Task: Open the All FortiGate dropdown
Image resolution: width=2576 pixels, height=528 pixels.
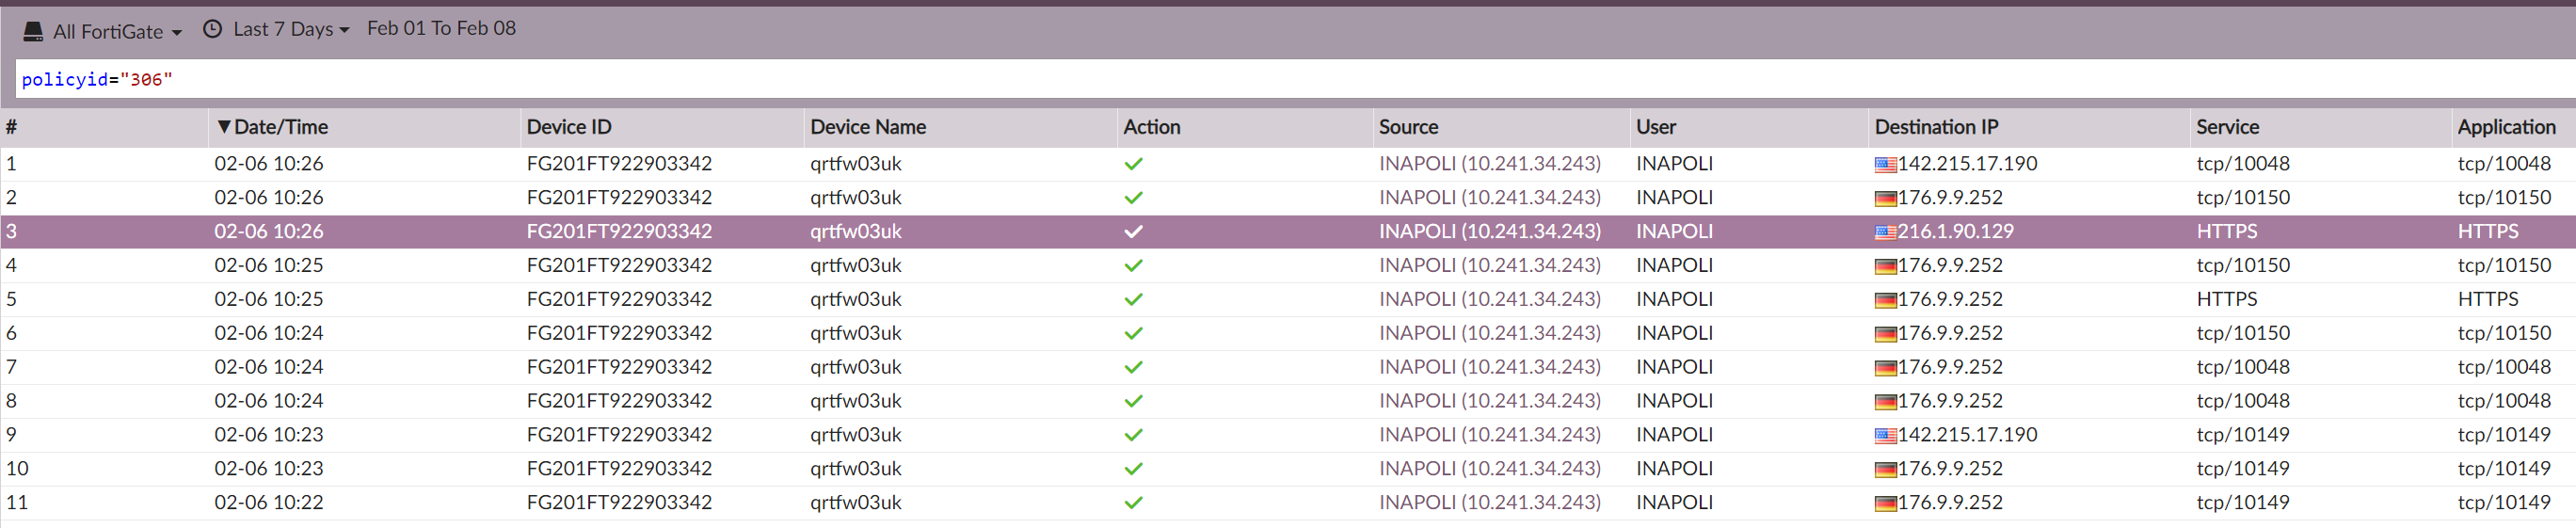Action: 117,31
